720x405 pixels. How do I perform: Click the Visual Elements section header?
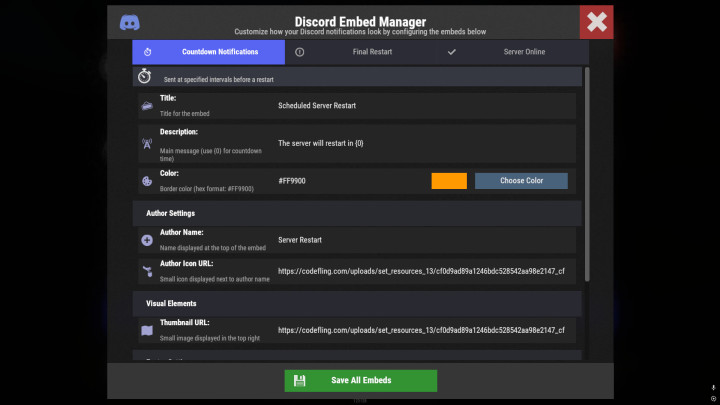click(x=357, y=304)
